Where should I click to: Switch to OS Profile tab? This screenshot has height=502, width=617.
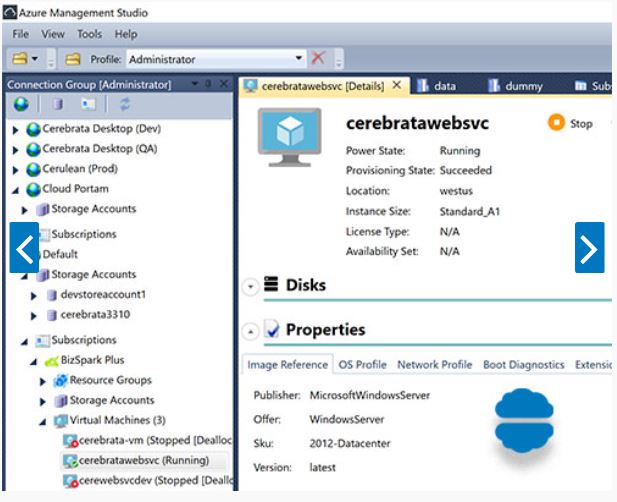(x=362, y=365)
